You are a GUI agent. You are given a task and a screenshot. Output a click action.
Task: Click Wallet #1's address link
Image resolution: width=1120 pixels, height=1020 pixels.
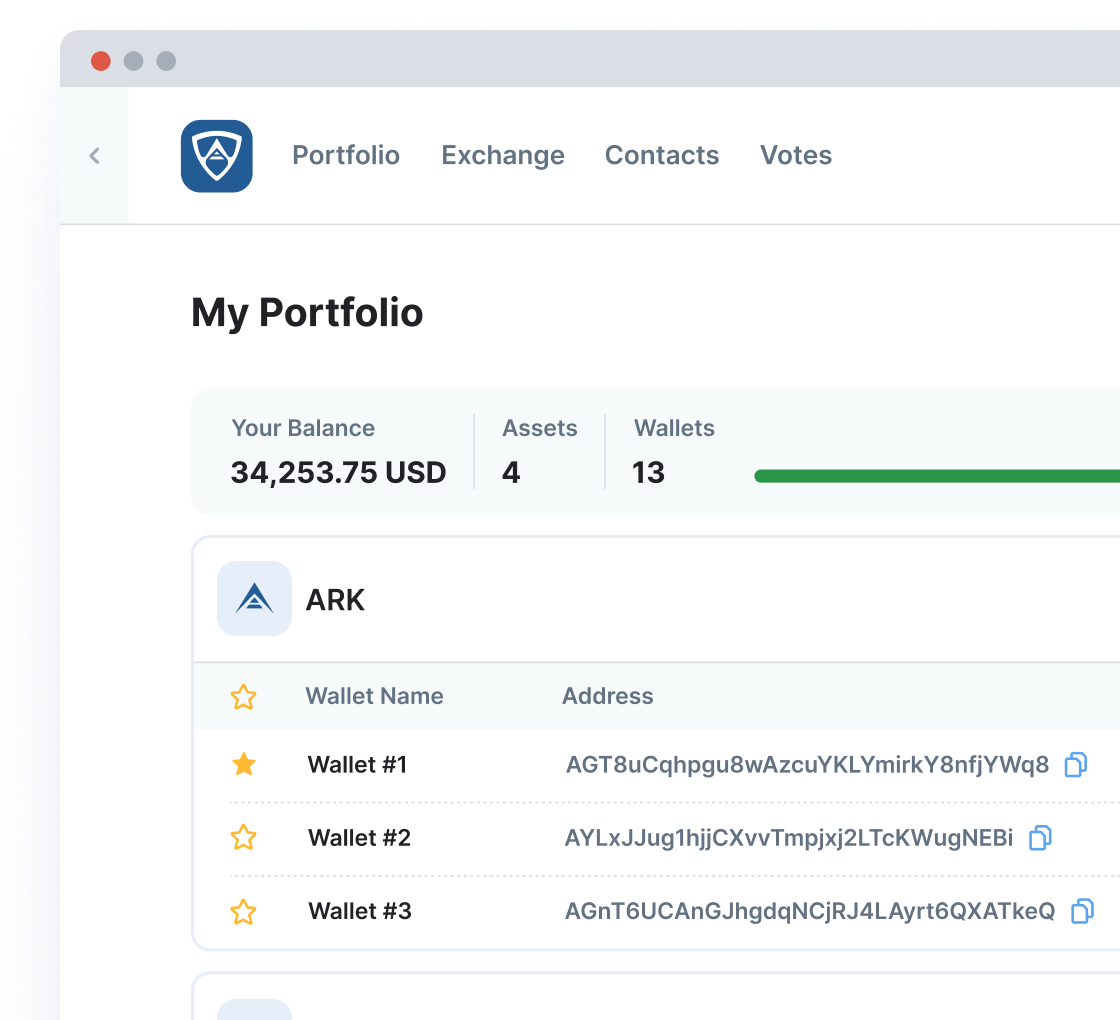(x=805, y=764)
